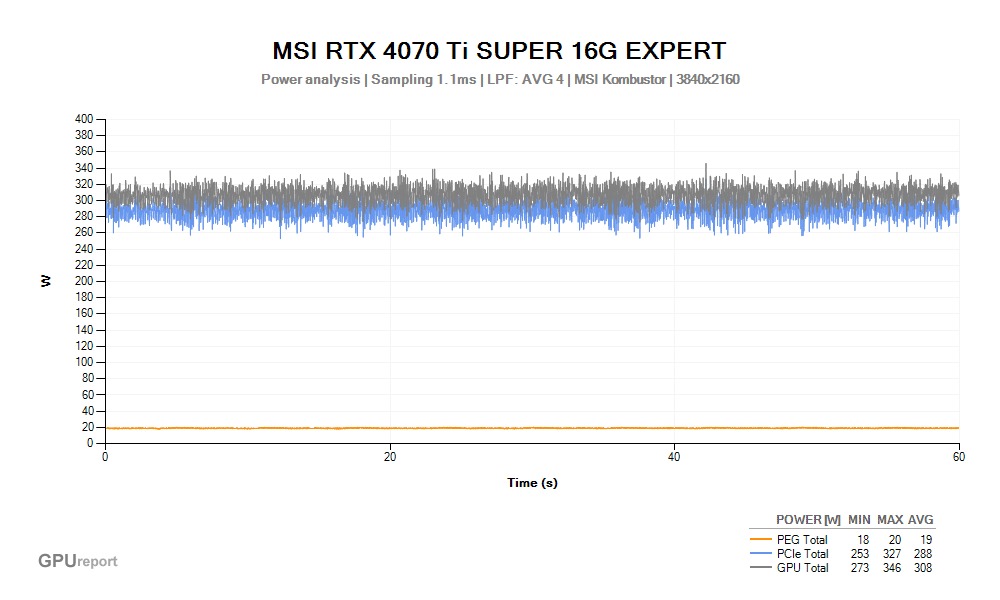
Task: Select the "GPU Total" legend label
Action: coord(802,568)
